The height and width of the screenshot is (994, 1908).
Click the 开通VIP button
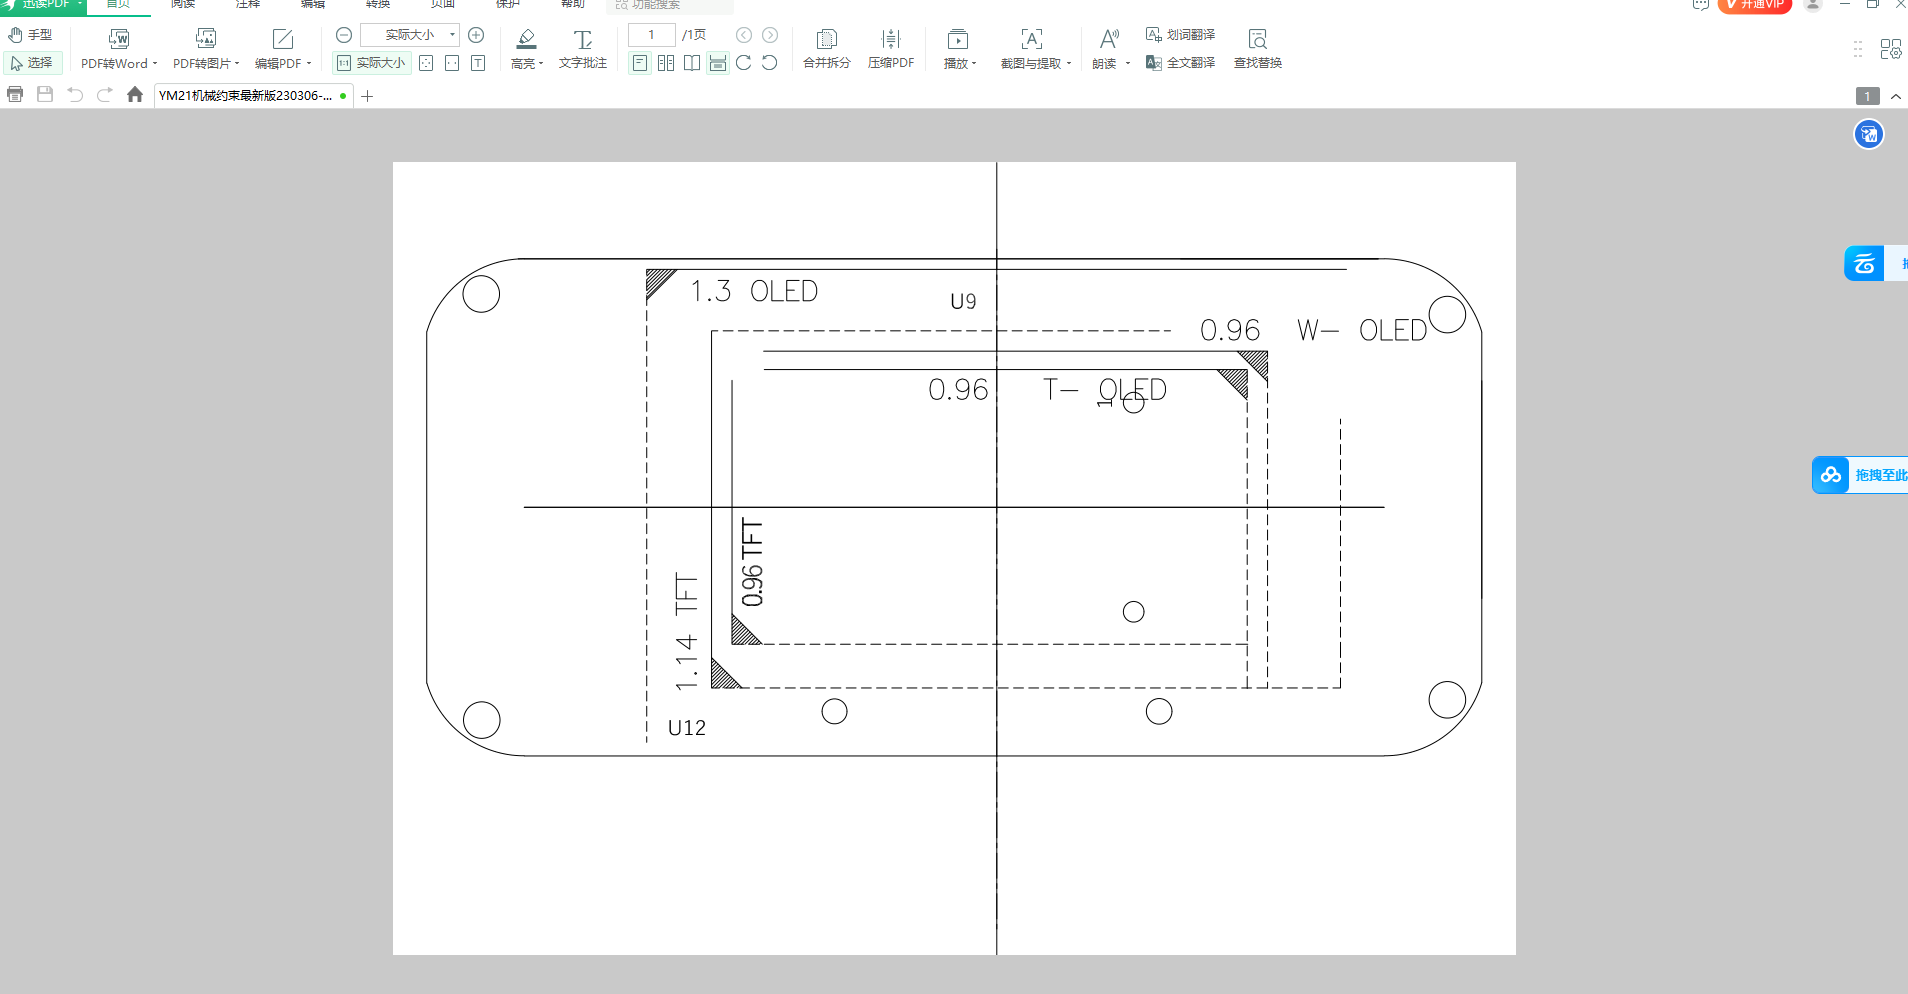click(x=1755, y=5)
